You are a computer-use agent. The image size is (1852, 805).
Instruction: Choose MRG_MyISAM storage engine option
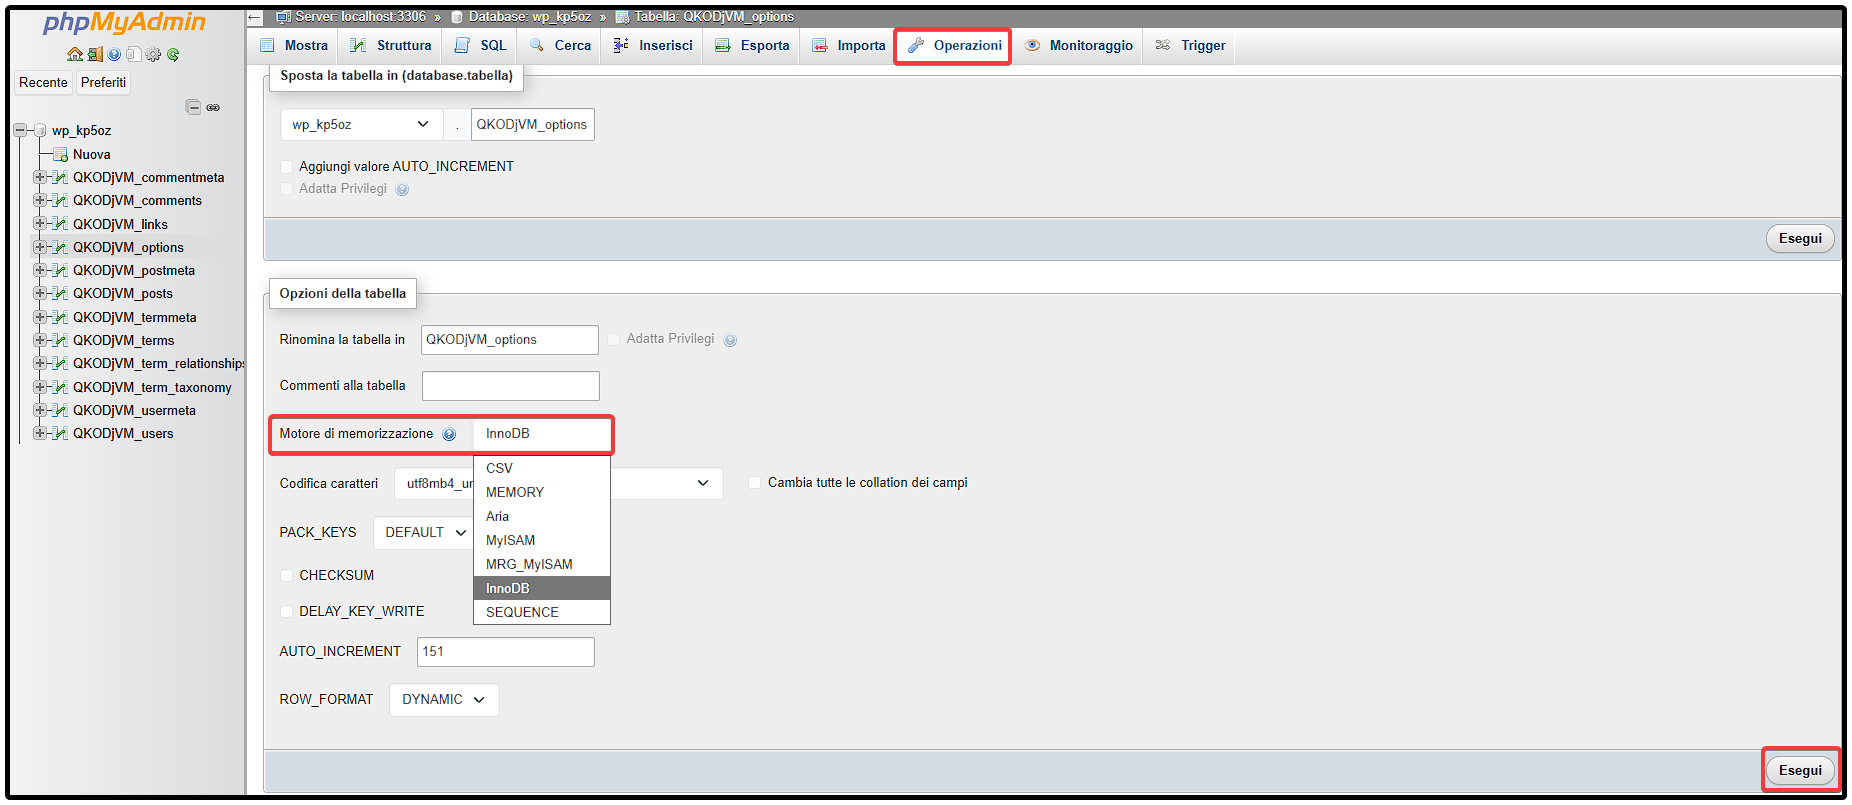pyautogui.click(x=541, y=564)
